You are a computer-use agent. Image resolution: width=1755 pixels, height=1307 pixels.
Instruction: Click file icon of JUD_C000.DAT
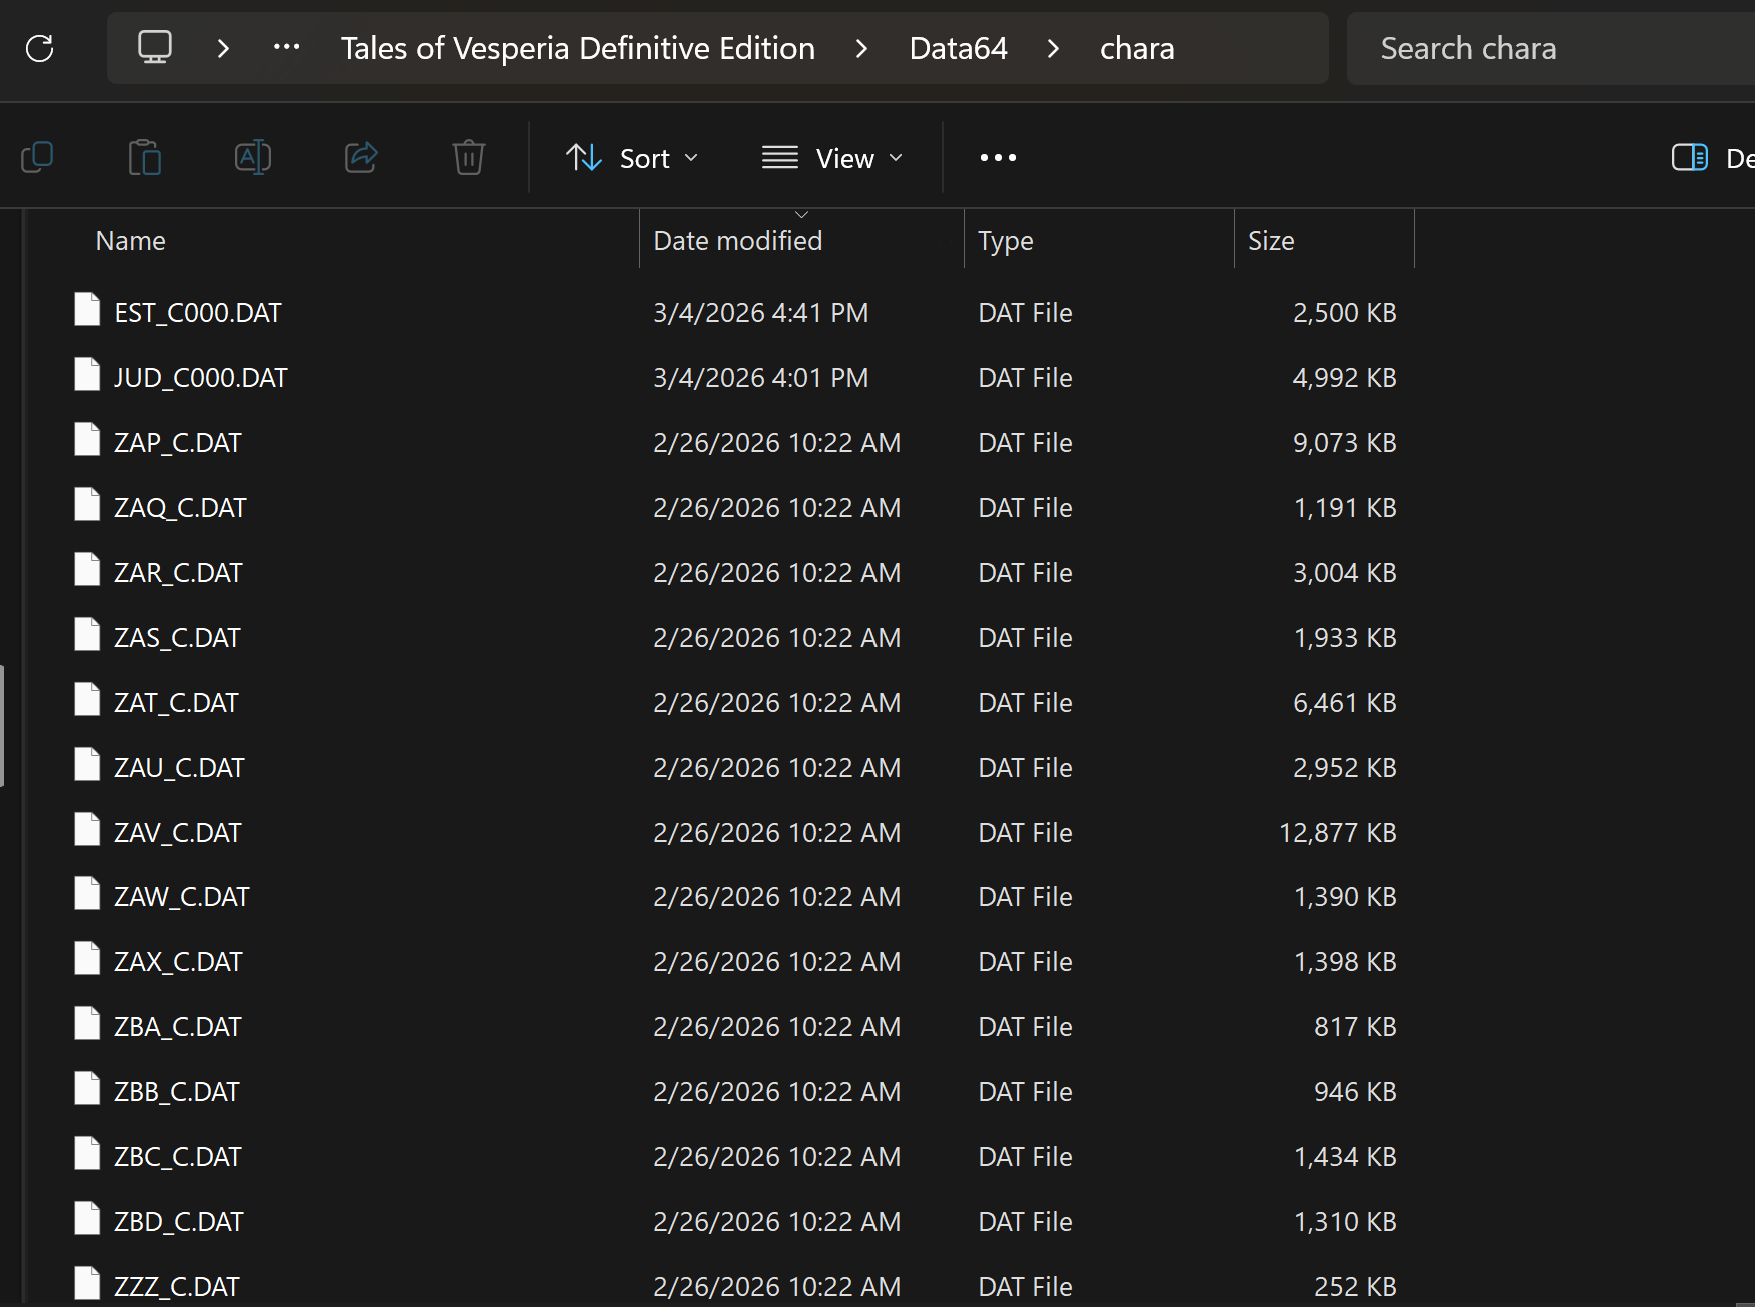coord(87,374)
